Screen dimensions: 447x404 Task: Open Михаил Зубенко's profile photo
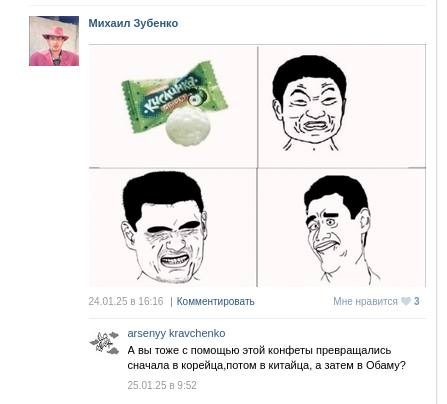54,41
